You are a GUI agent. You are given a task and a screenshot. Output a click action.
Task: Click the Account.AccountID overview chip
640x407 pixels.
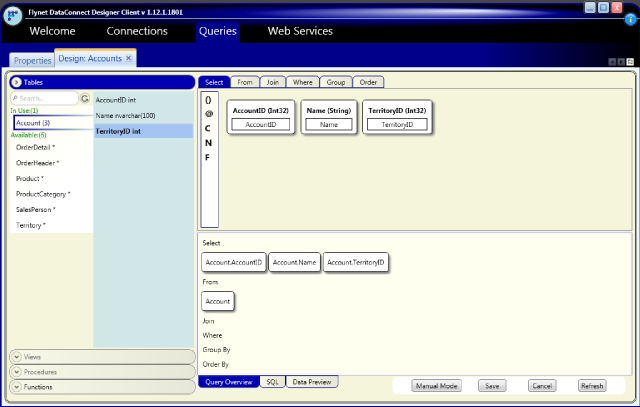click(x=233, y=262)
